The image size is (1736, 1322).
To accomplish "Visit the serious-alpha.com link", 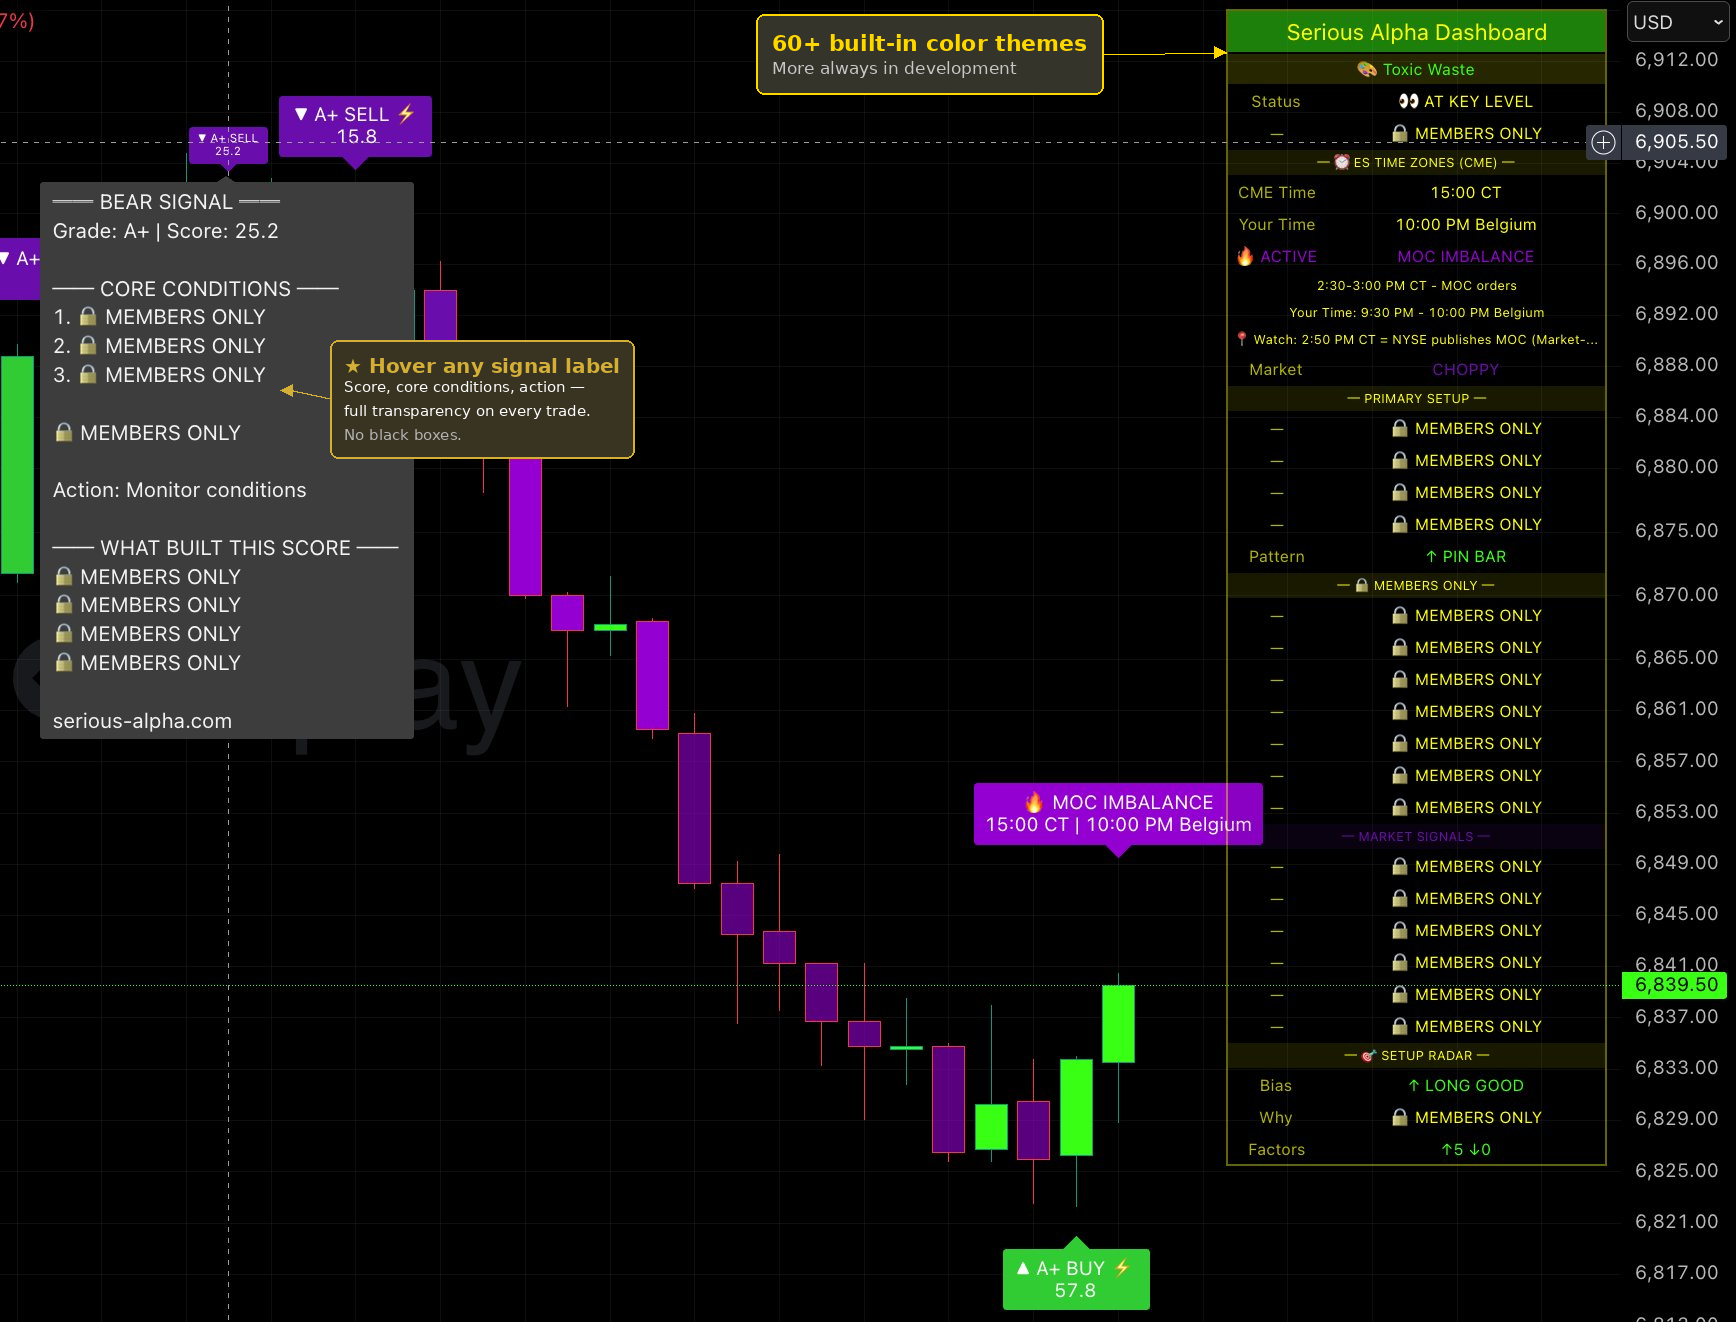I will click(x=141, y=720).
